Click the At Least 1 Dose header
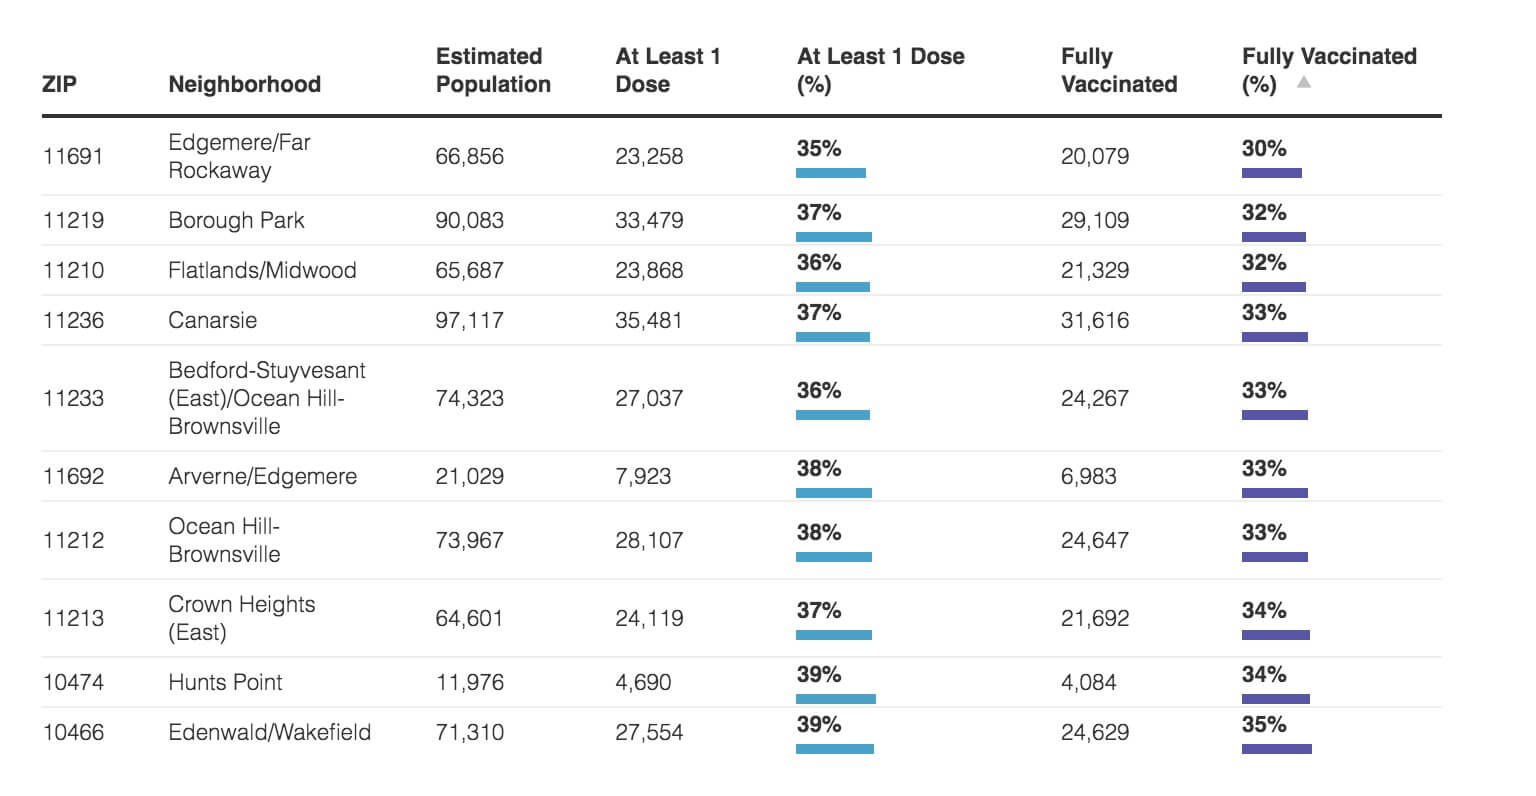This screenshot has height=796, width=1536. pyautogui.click(x=667, y=70)
